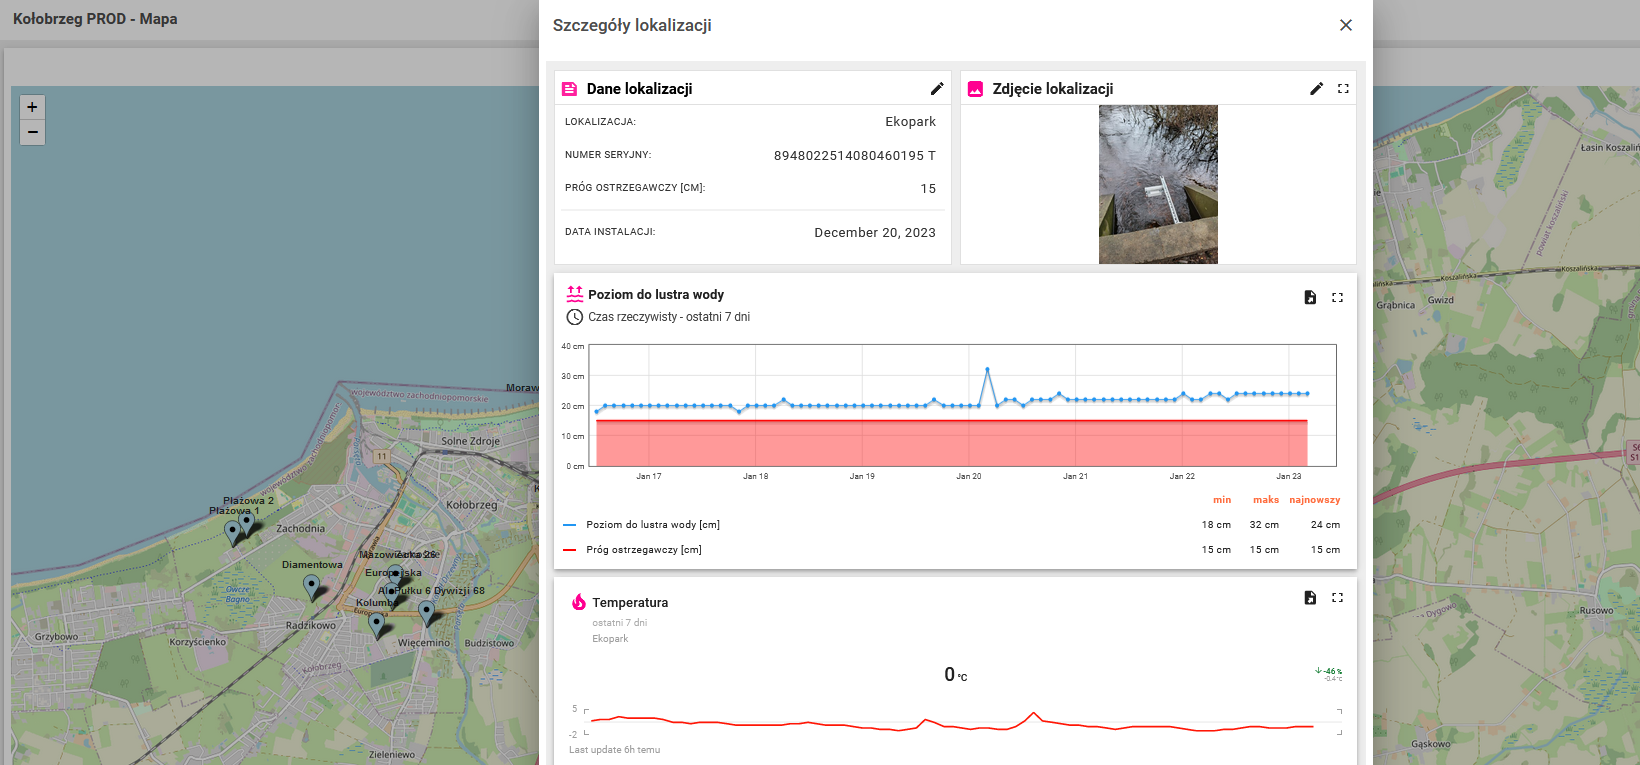Zoom in on the map
Screen dimensions: 1640x765
tap(32, 107)
